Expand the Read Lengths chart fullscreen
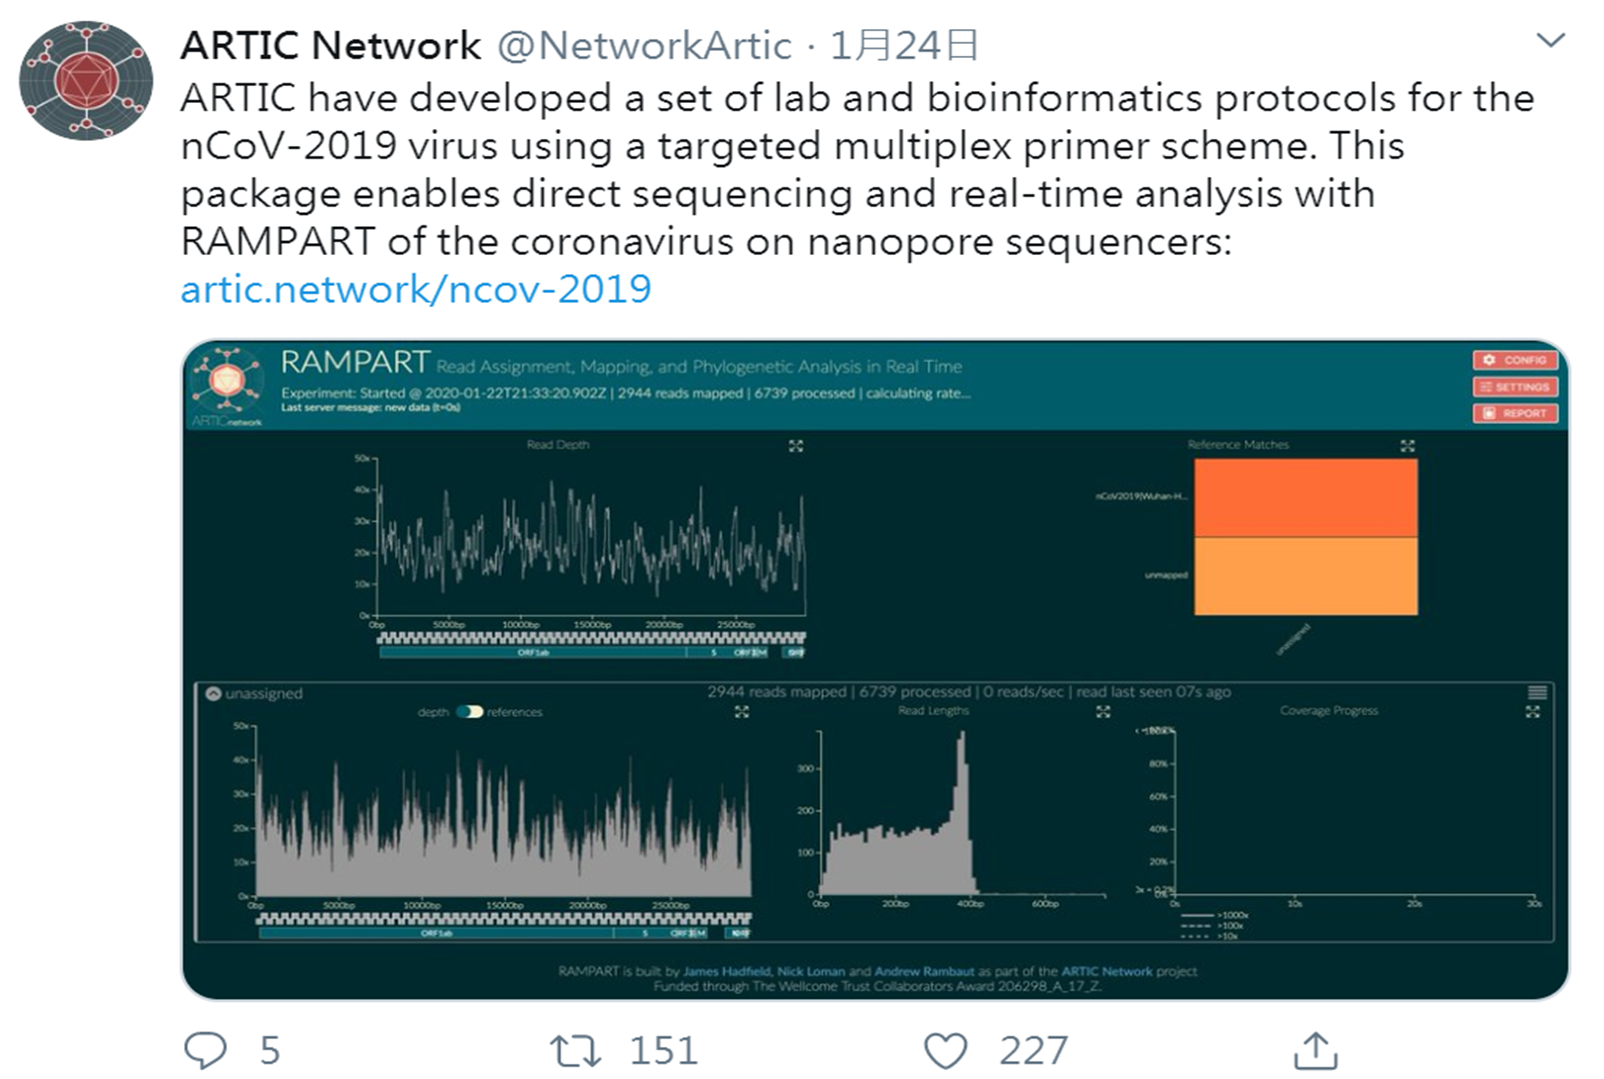Viewport: 1604px width, 1079px height. pos(1103,712)
